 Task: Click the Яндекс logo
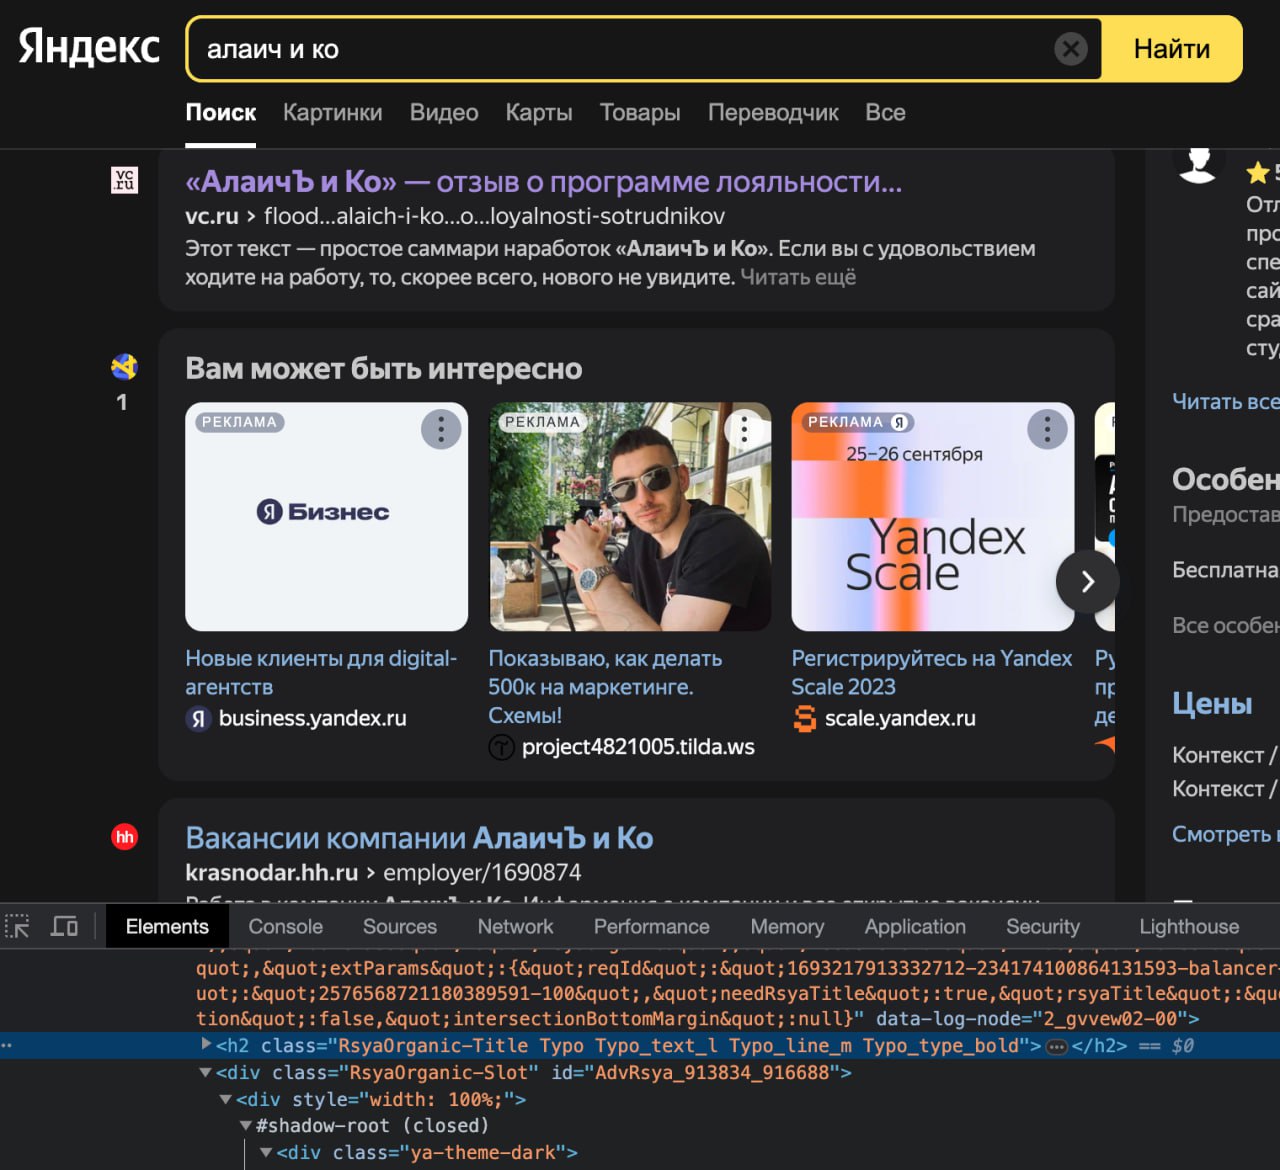89,47
